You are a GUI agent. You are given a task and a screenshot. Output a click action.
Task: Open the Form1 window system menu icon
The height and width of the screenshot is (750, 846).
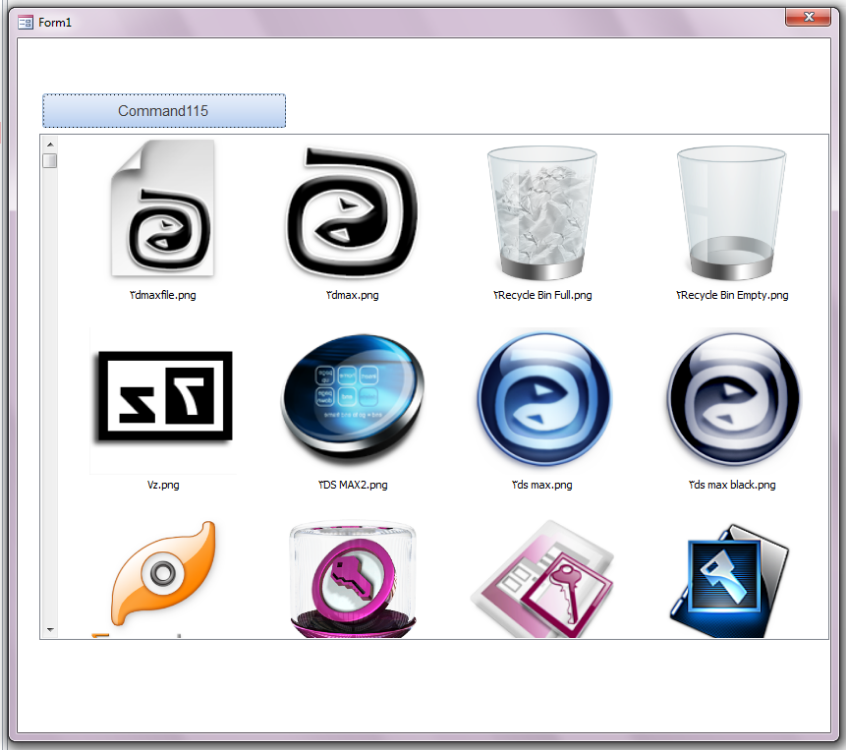pyautogui.click(x=26, y=23)
